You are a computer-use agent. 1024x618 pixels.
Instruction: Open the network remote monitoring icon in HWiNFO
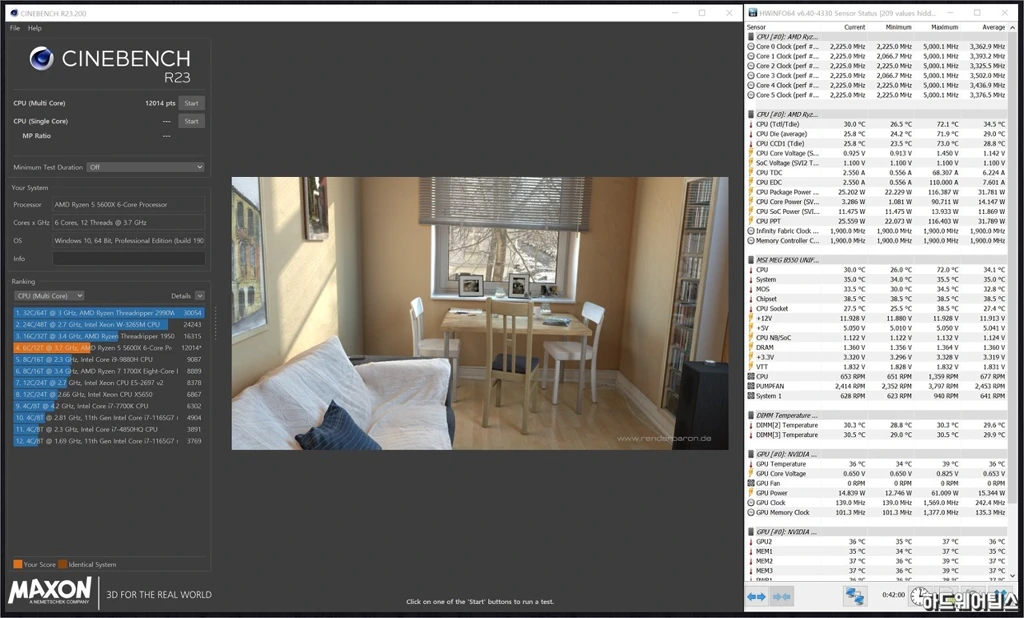[x=854, y=596]
